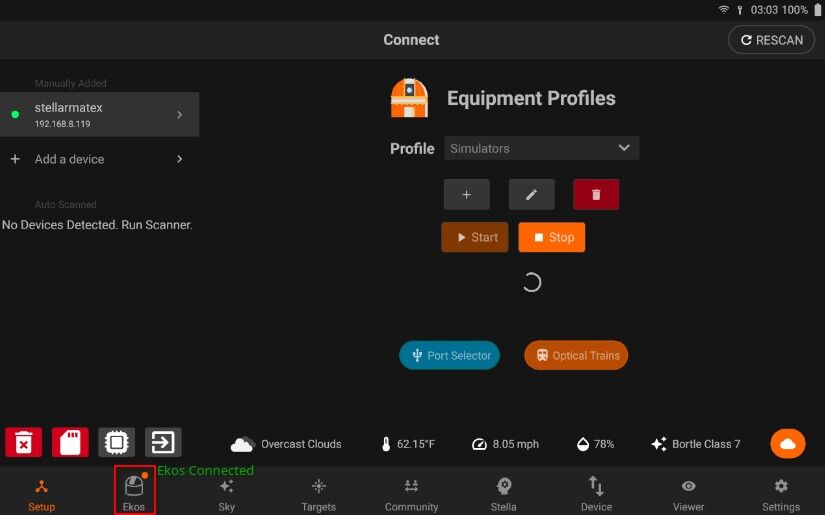The width and height of the screenshot is (825, 515).
Task: Click the 'Equipment Profiles' heading
Action: point(531,98)
